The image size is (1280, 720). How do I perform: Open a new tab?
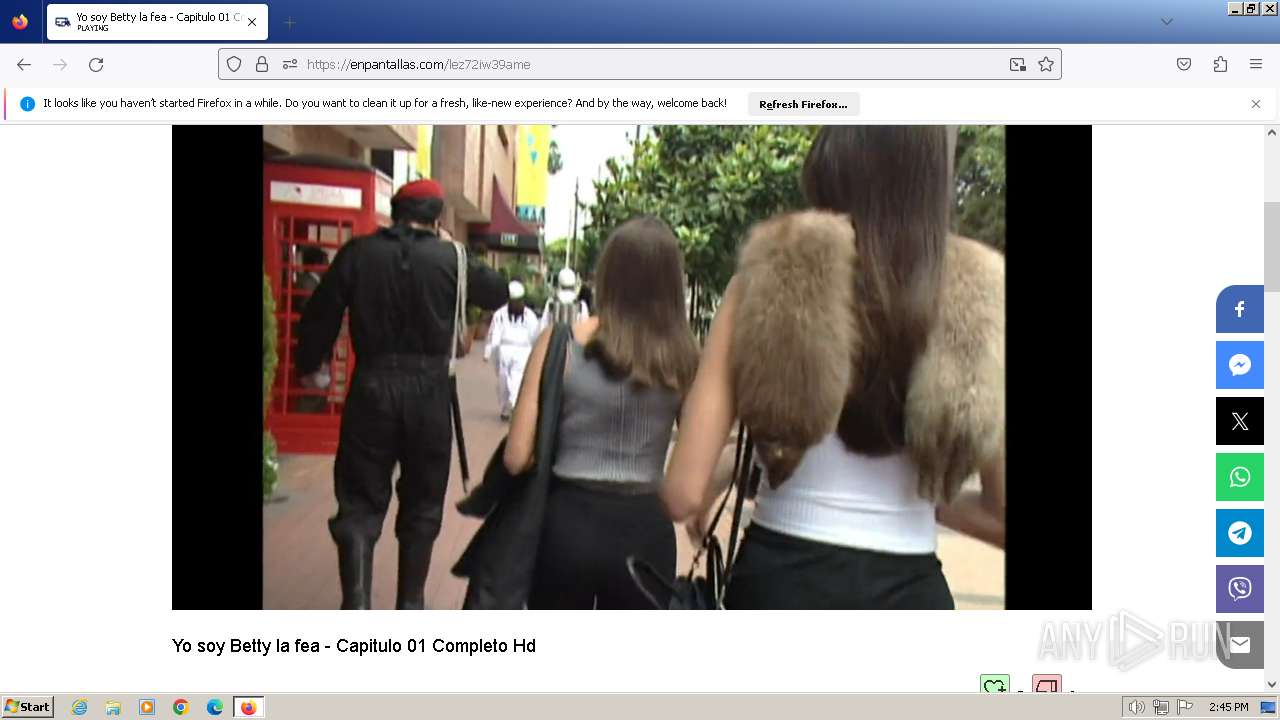(x=289, y=22)
